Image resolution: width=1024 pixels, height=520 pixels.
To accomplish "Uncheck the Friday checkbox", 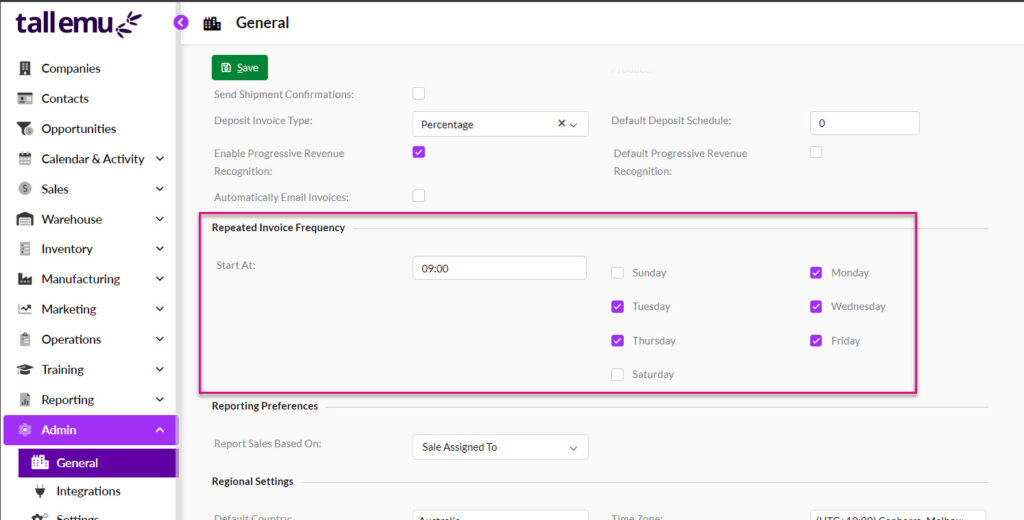I will [816, 340].
